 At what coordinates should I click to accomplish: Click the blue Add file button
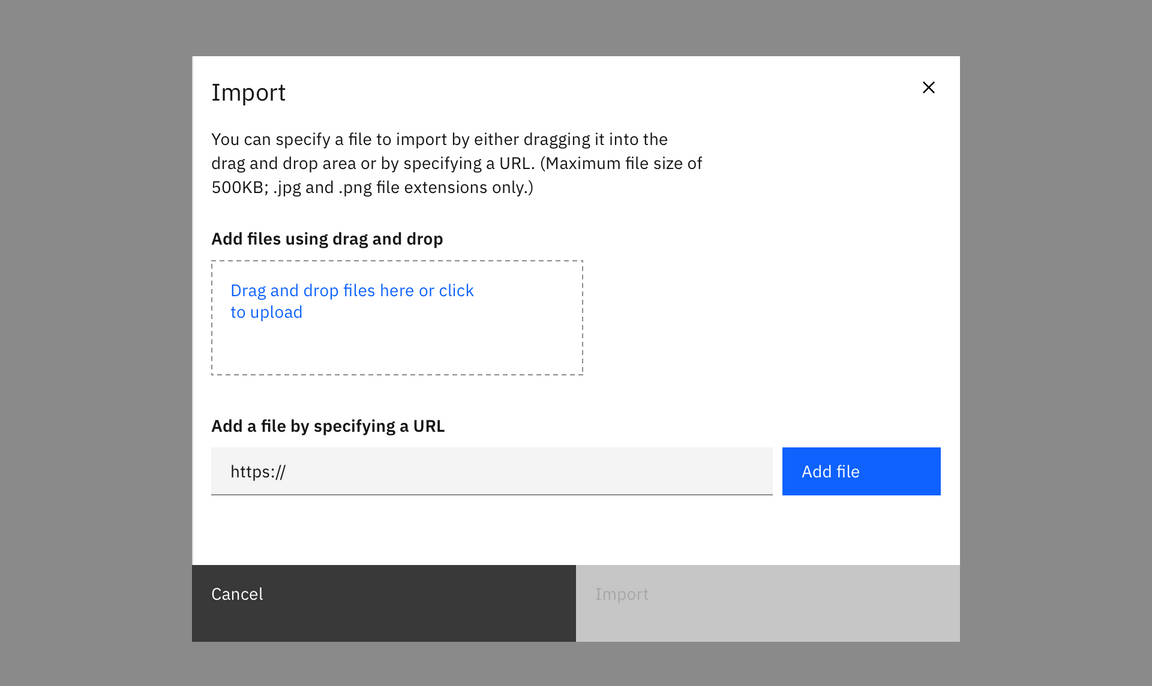point(861,470)
